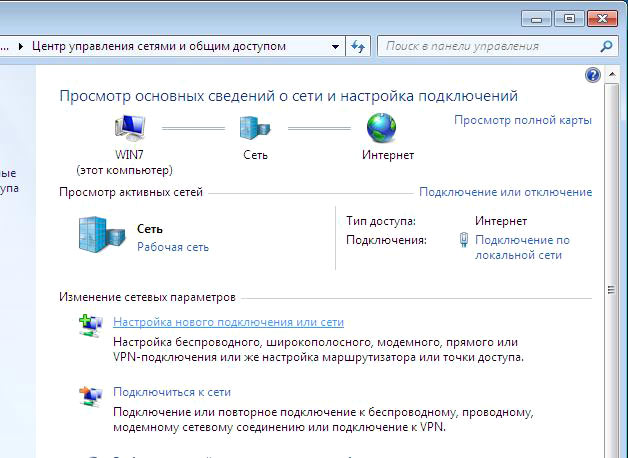Image resolution: width=628 pixels, height=458 pixels.
Task: Click the Подключиться к сети link
Action: click(x=172, y=392)
